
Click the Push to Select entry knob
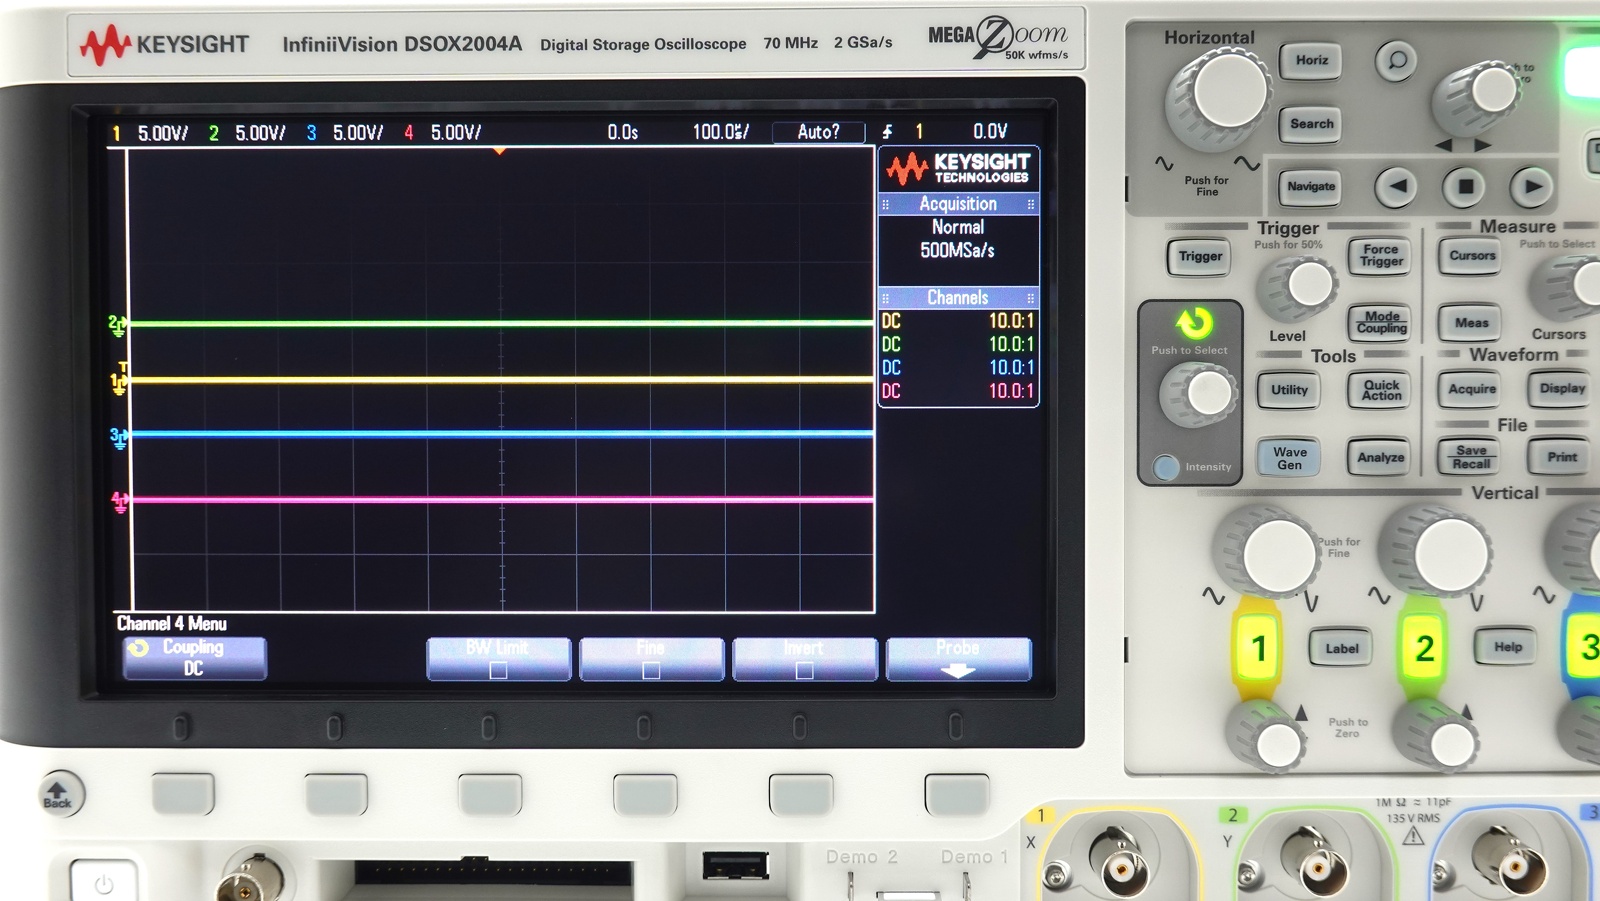coord(1200,394)
